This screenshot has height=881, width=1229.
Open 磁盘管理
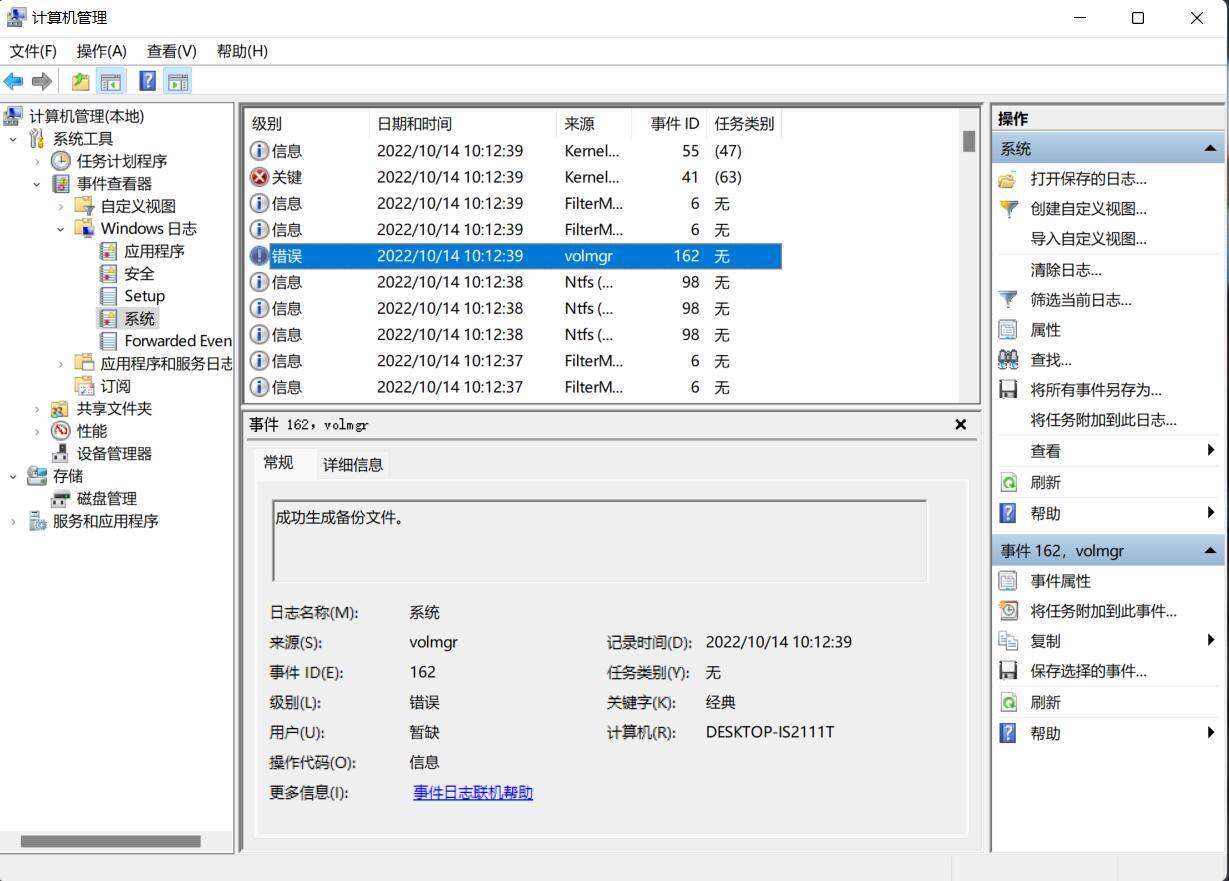click(x=107, y=498)
